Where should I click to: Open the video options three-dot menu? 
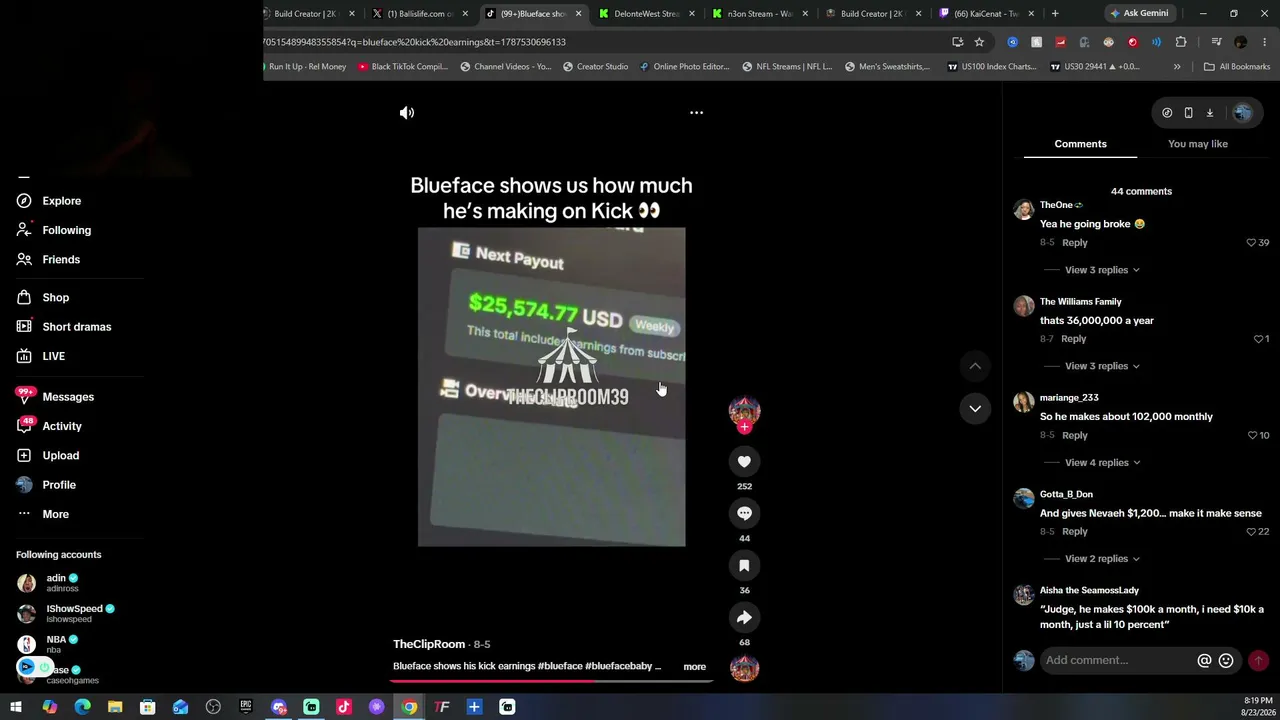[696, 113]
